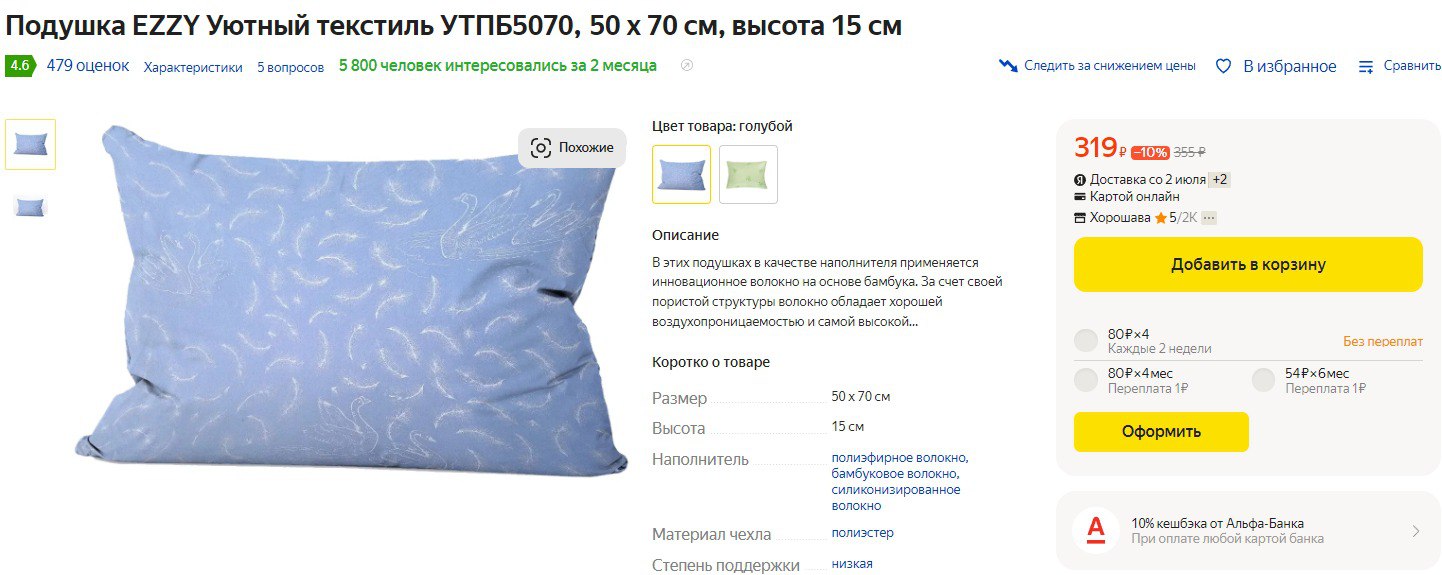
Task: Click the Alfa-Bank logo icon
Action: [1095, 530]
